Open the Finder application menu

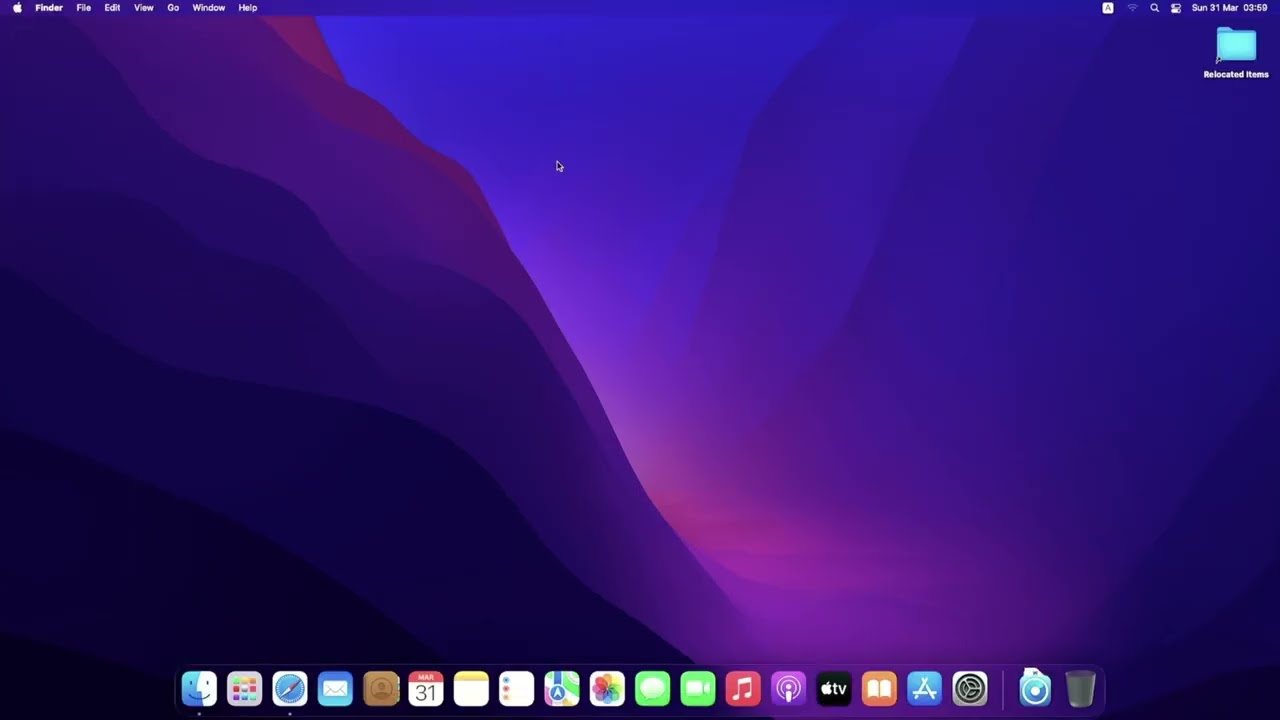pyautogui.click(x=49, y=8)
